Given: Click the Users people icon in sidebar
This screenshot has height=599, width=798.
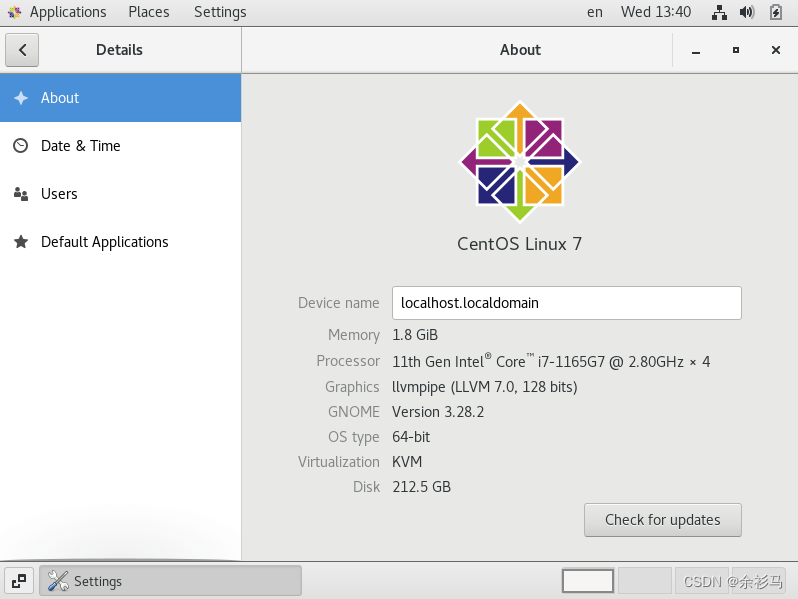Looking at the screenshot, I should pyautogui.click(x=21, y=194).
